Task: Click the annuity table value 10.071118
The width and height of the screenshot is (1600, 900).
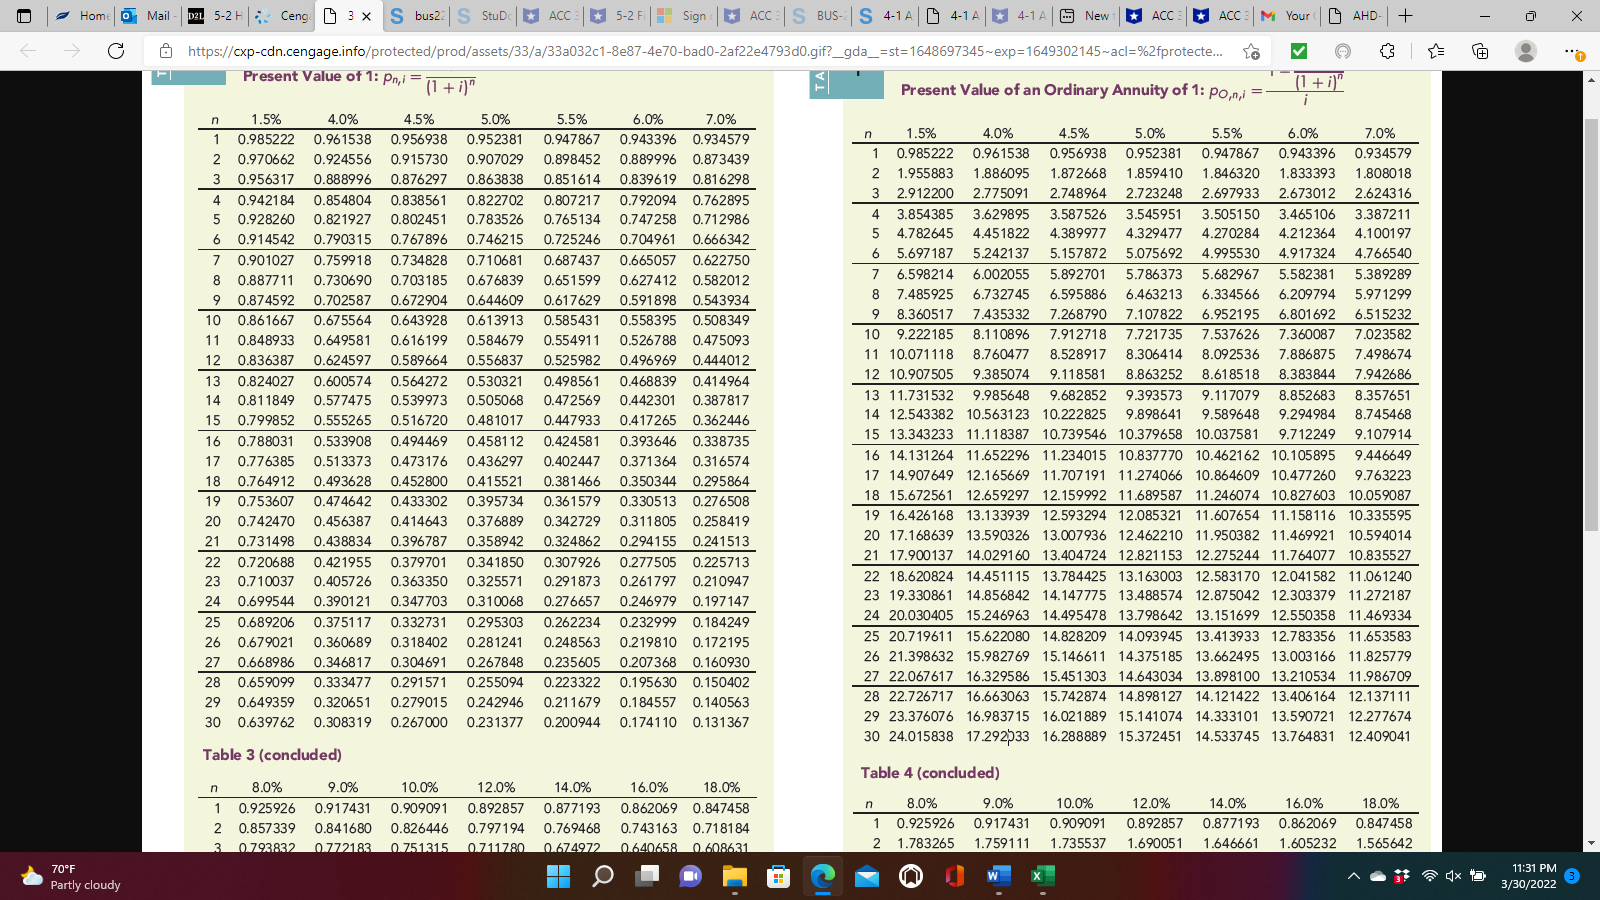Action: pos(921,354)
